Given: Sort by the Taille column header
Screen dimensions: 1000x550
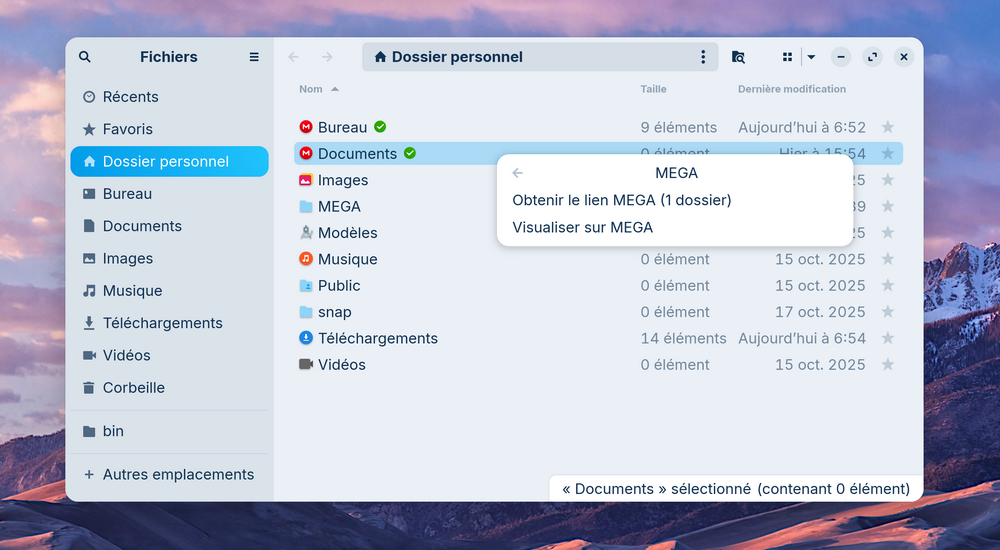Looking at the screenshot, I should click(x=653, y=89).
